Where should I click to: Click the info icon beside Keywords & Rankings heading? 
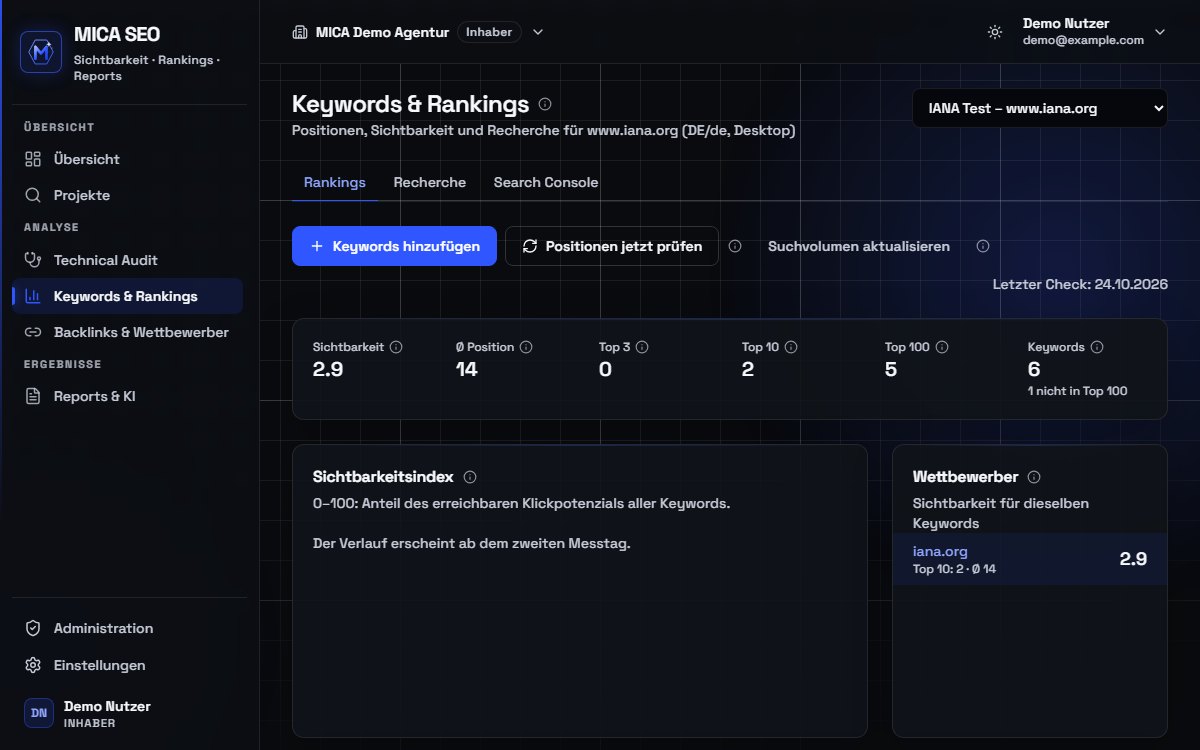[x=545, y=104]
